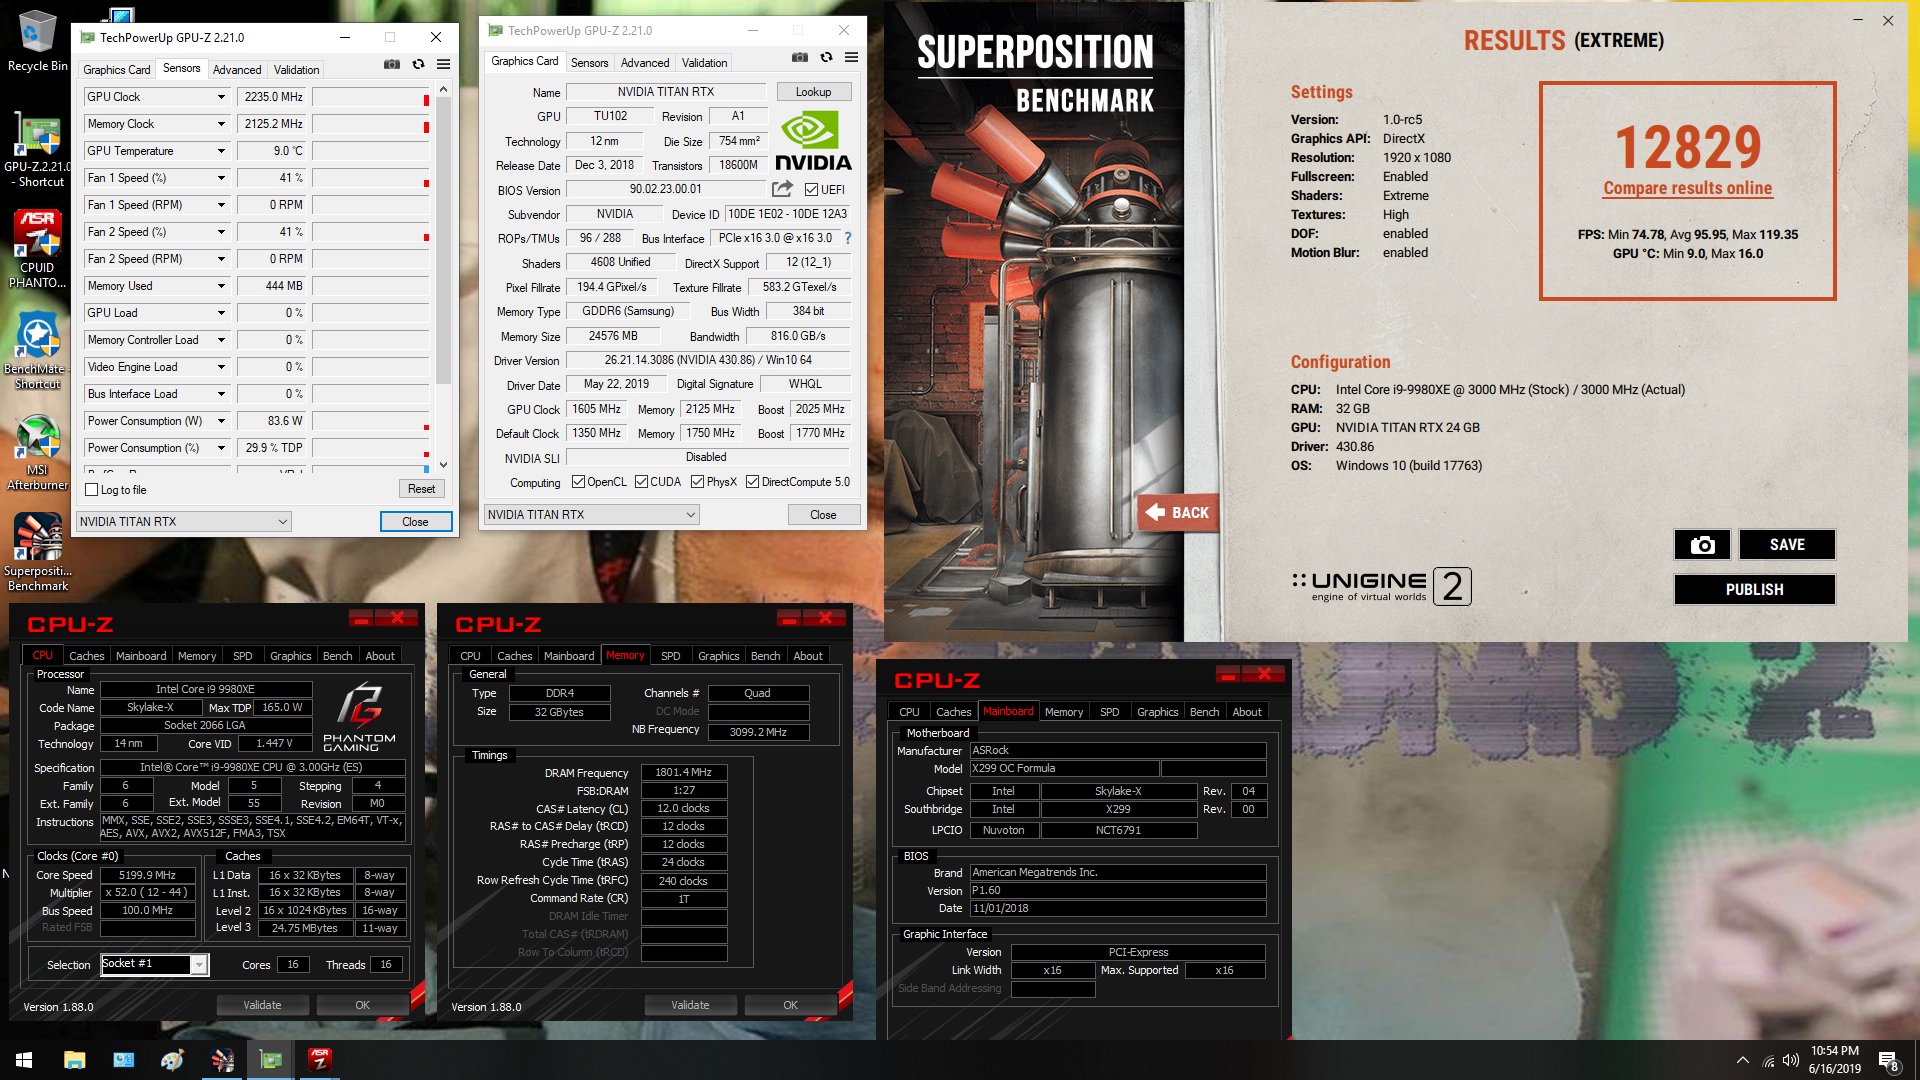Open GPU selector dropdown in Sensors window
The width and height of the screenshot is (1920, 1080).
pyautogui.click(x=184, y=522)
